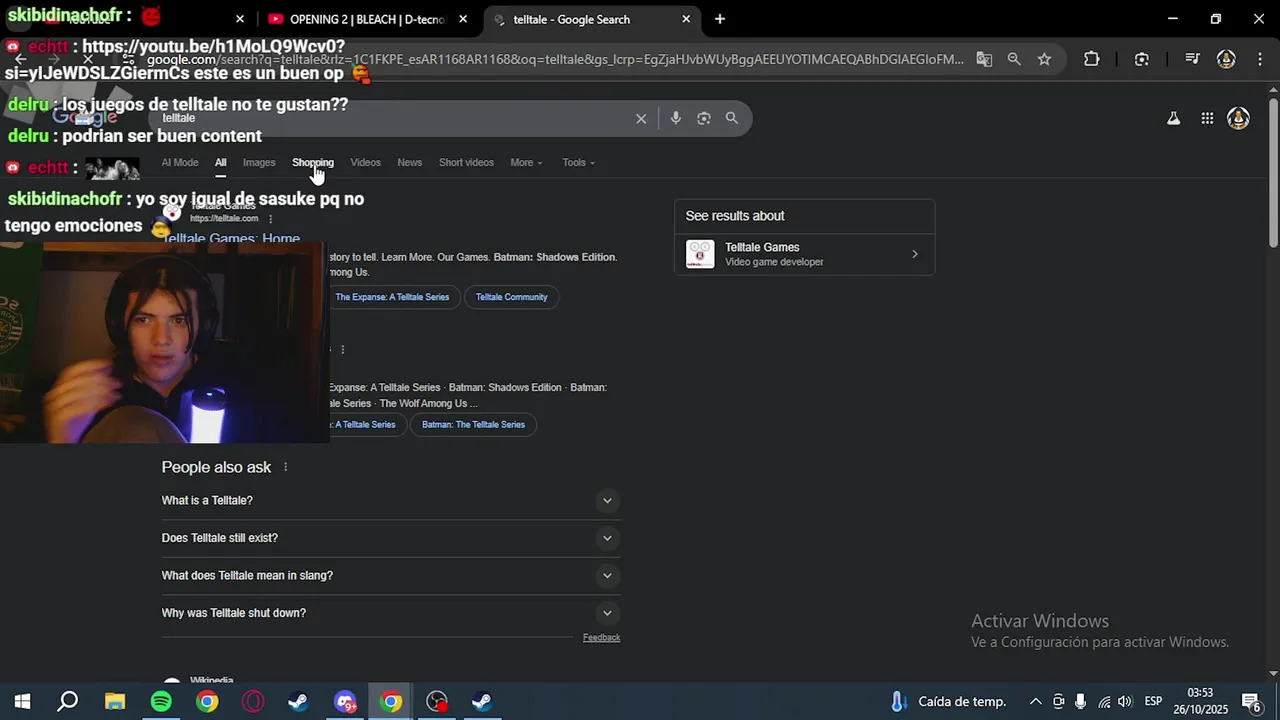
Task: Switch to the OPENING 2 BLEACH browser tab
Action: (x=367, y=19)
